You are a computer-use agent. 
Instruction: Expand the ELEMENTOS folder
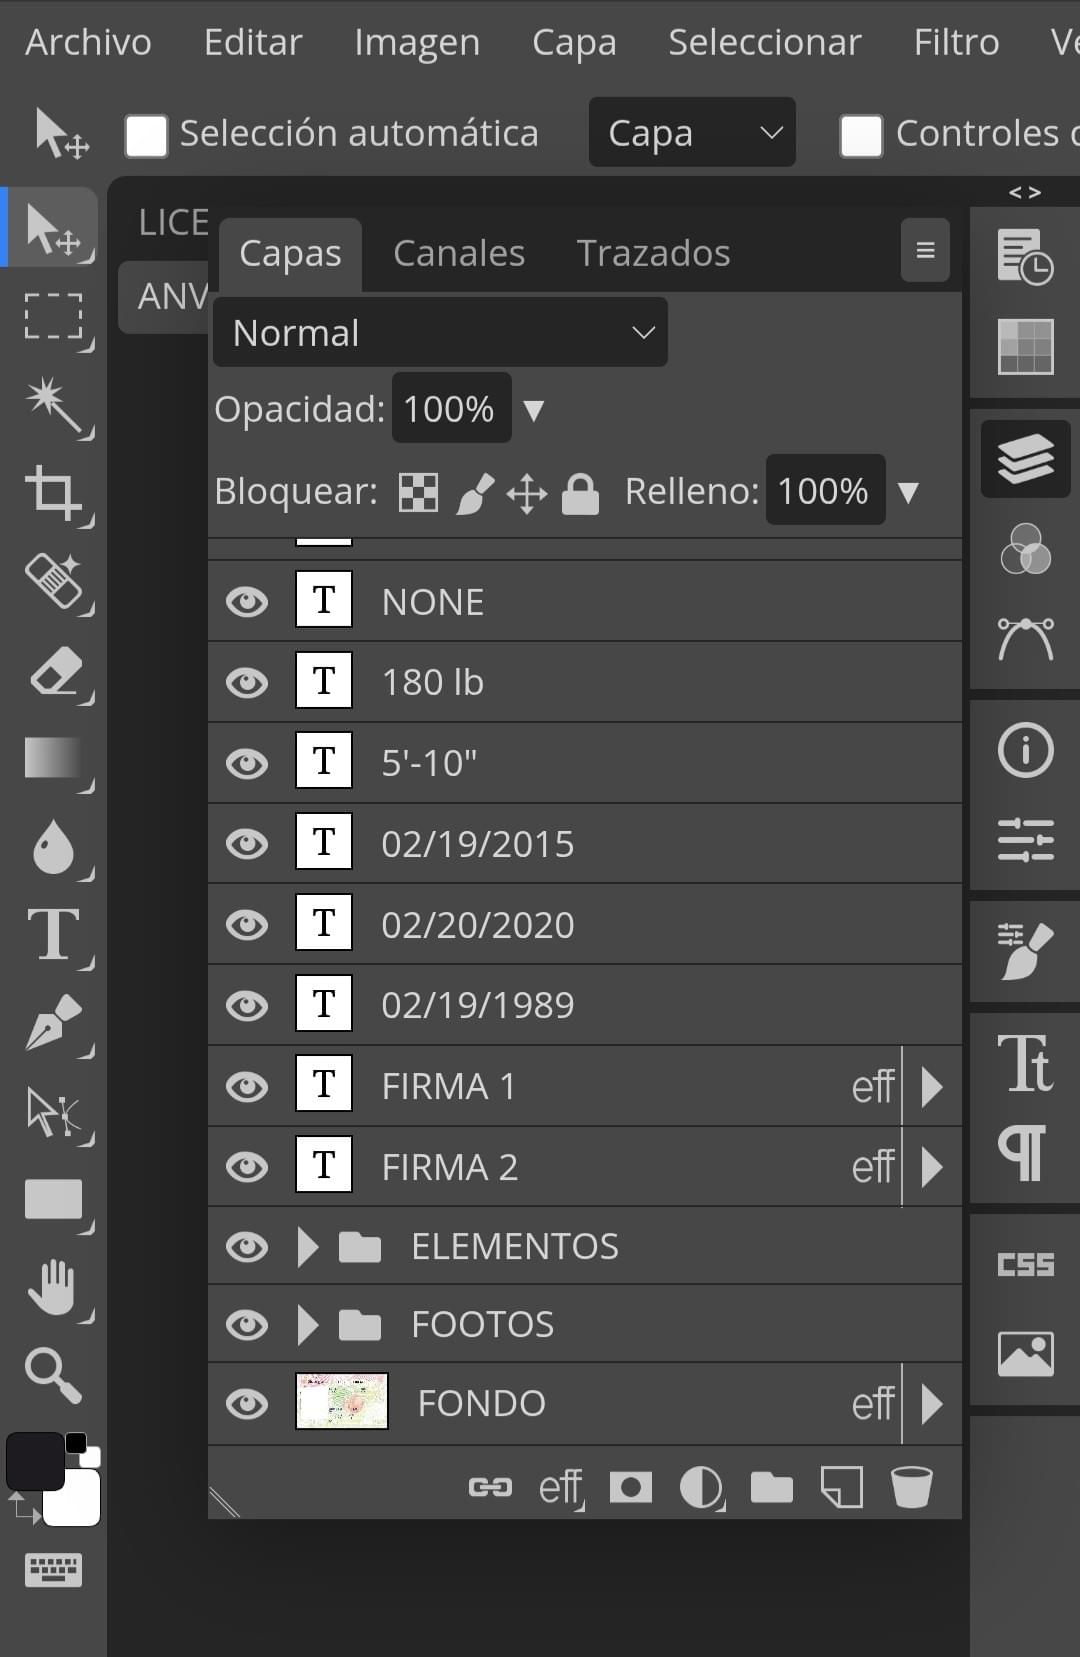pyautogui.click(x=308, y=1247)
